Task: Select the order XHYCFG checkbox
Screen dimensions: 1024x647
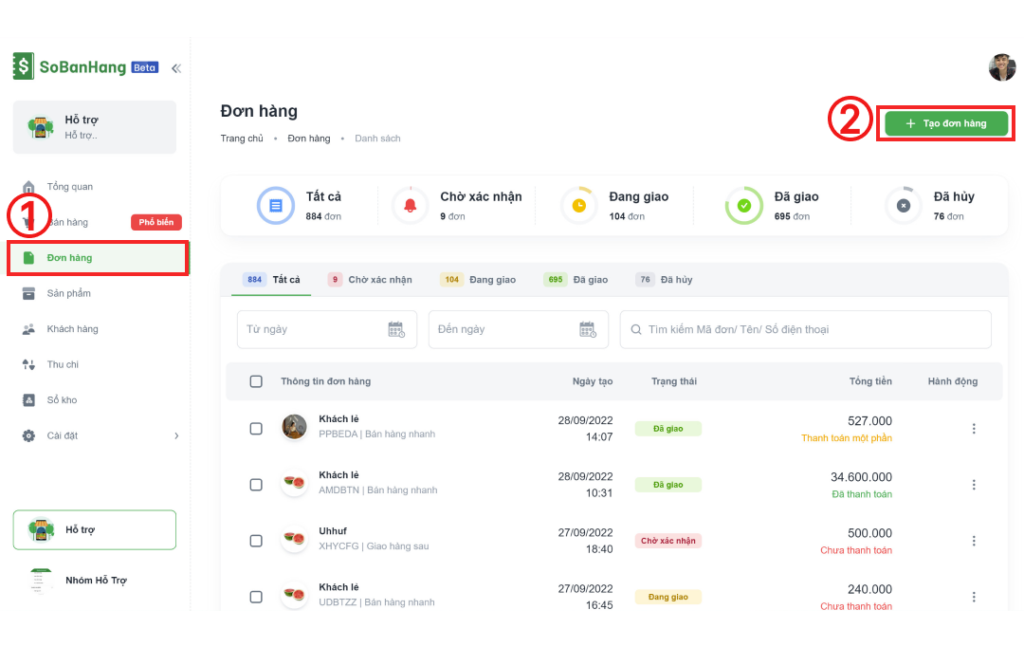Action: click(256, 540)
